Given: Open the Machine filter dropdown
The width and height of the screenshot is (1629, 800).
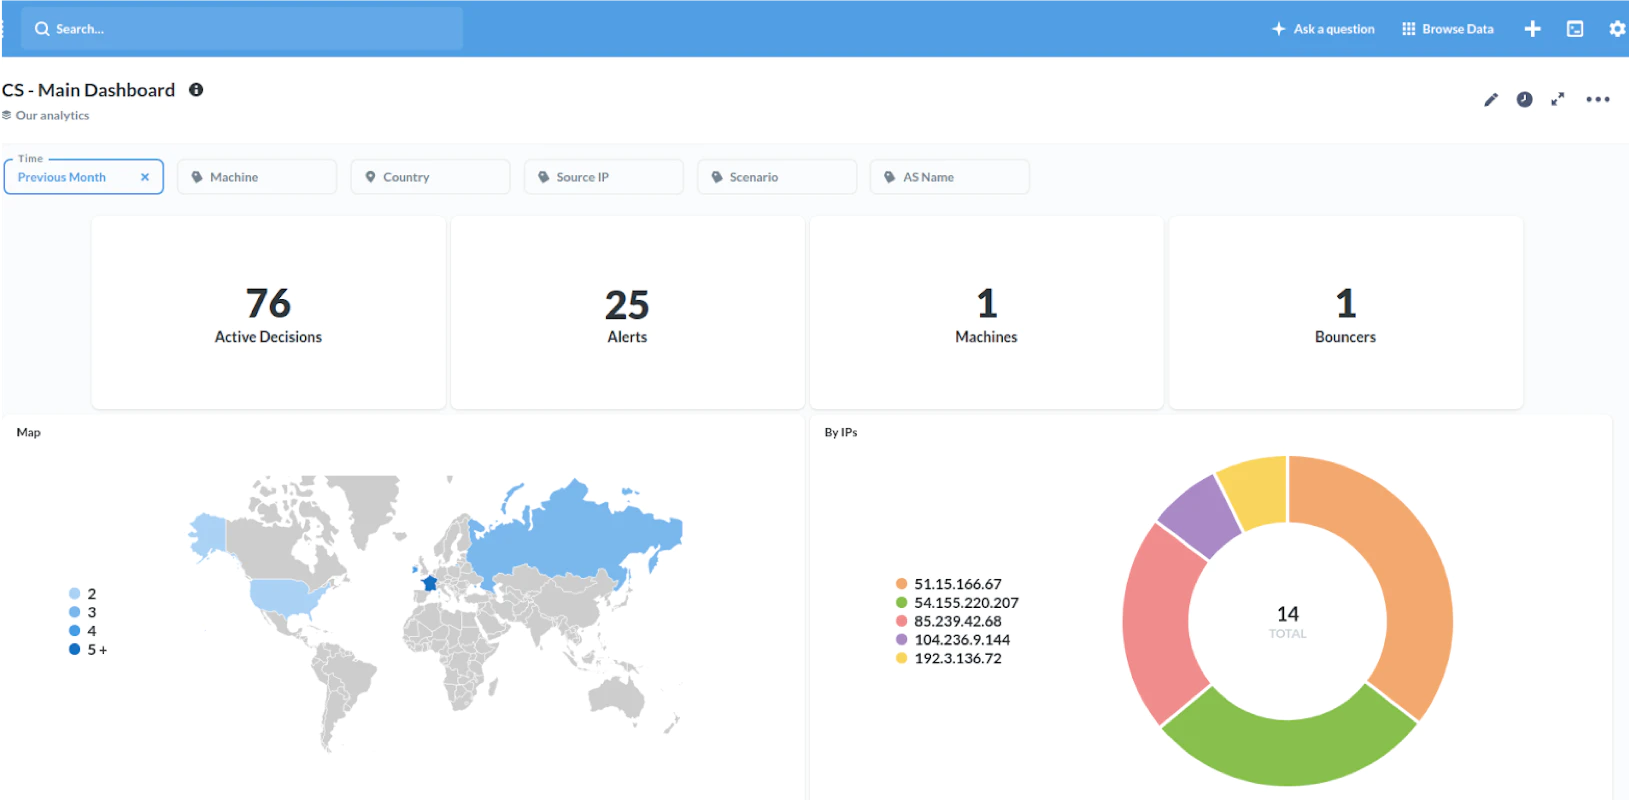Looking at the screenshot, I should 257,177.
